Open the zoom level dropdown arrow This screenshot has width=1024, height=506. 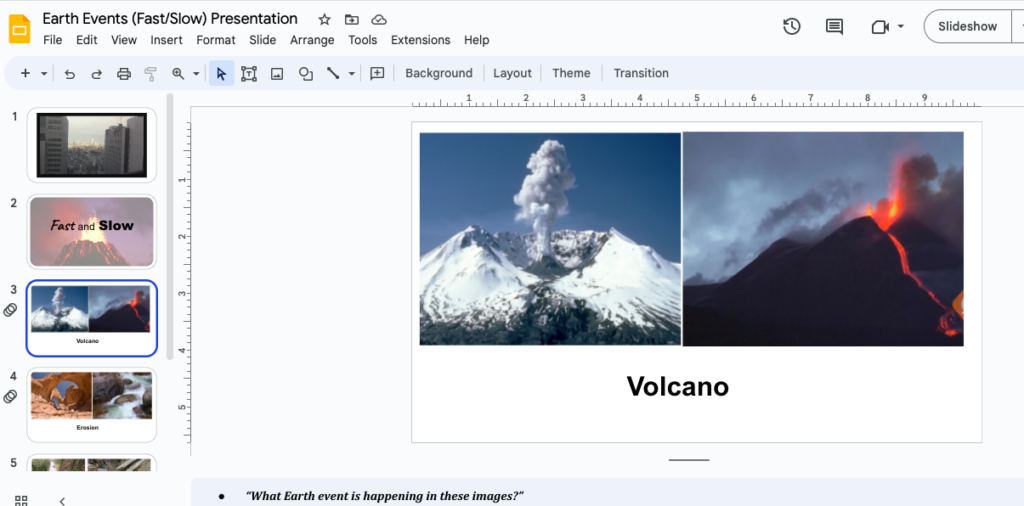[x=196, y=74]
